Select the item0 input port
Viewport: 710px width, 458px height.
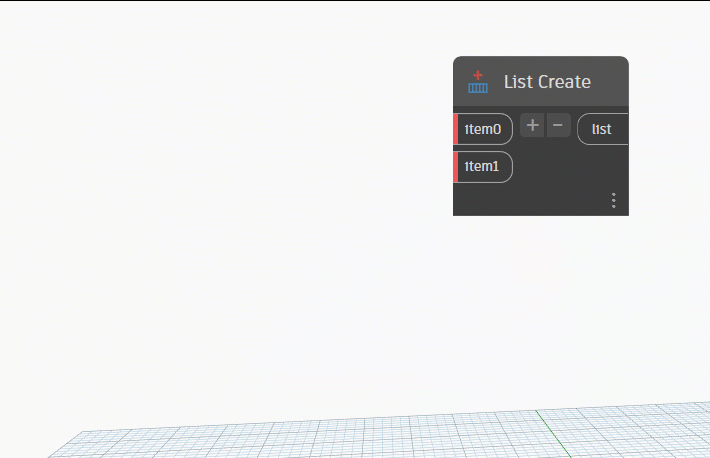486,129
